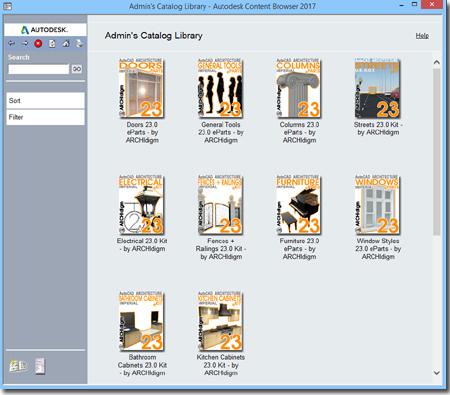This screenshot has width=450, height=395.
Task: Click into the Search input field
Action: coord(39,69)
